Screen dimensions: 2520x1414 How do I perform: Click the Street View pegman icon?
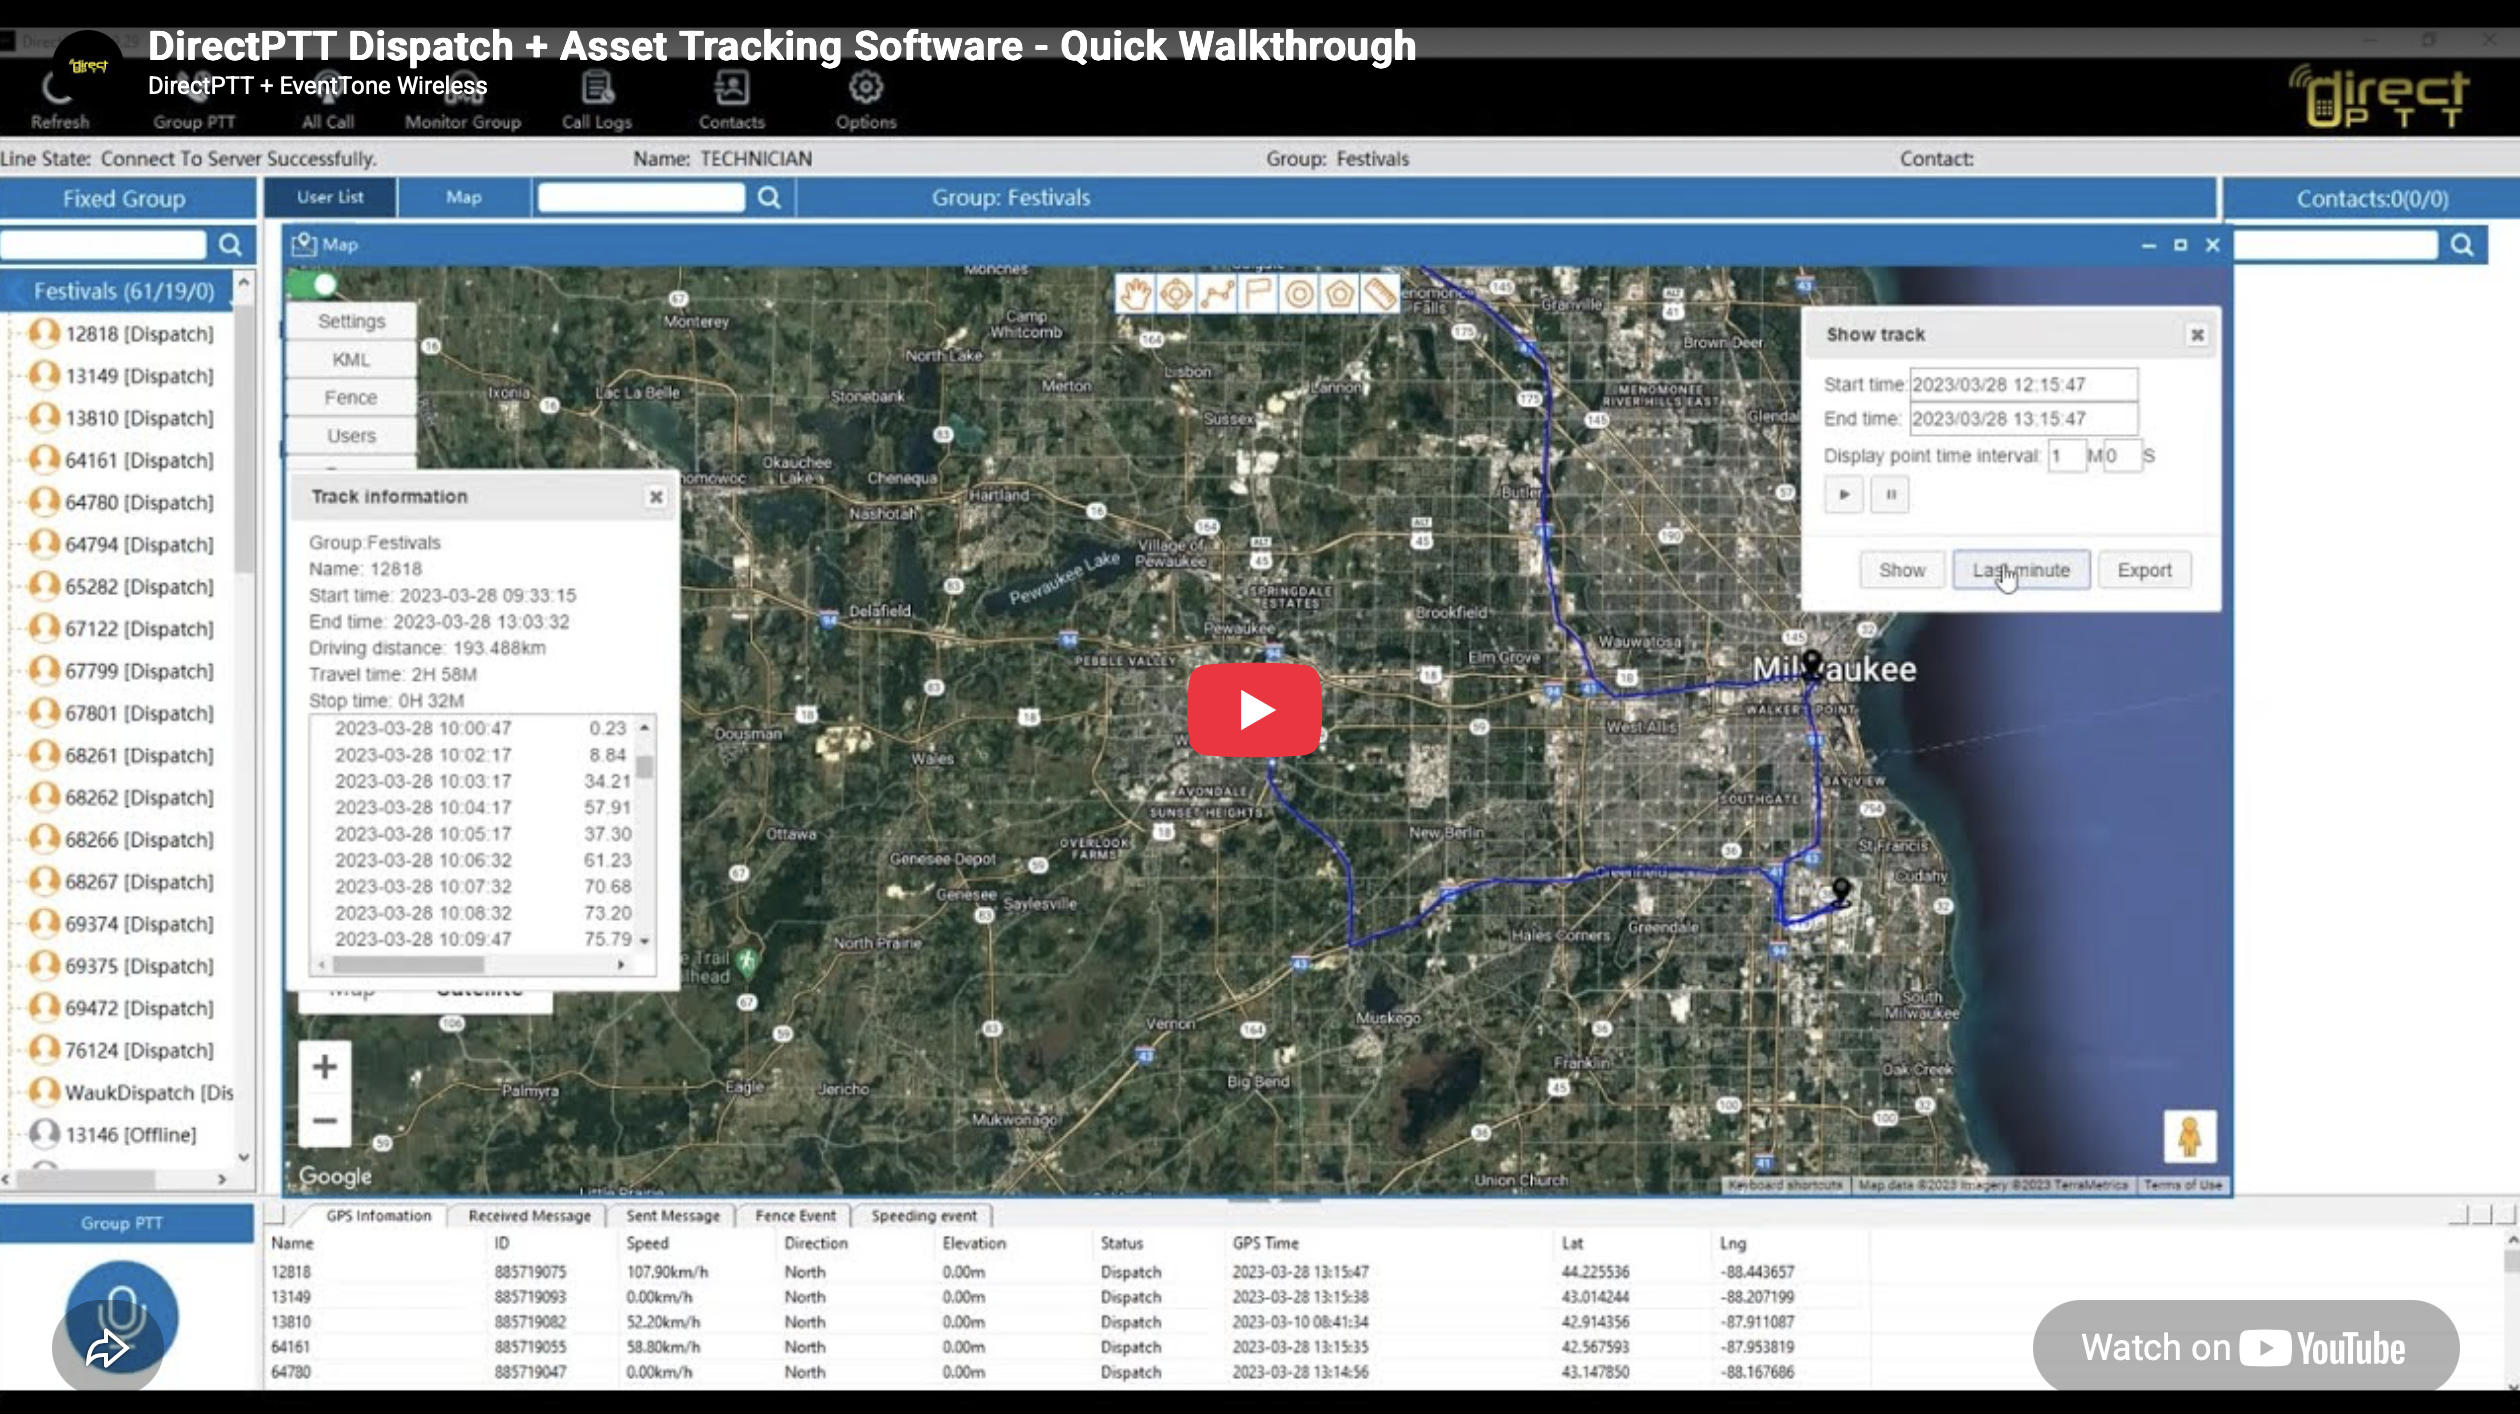click(x=2190, y=1137)
